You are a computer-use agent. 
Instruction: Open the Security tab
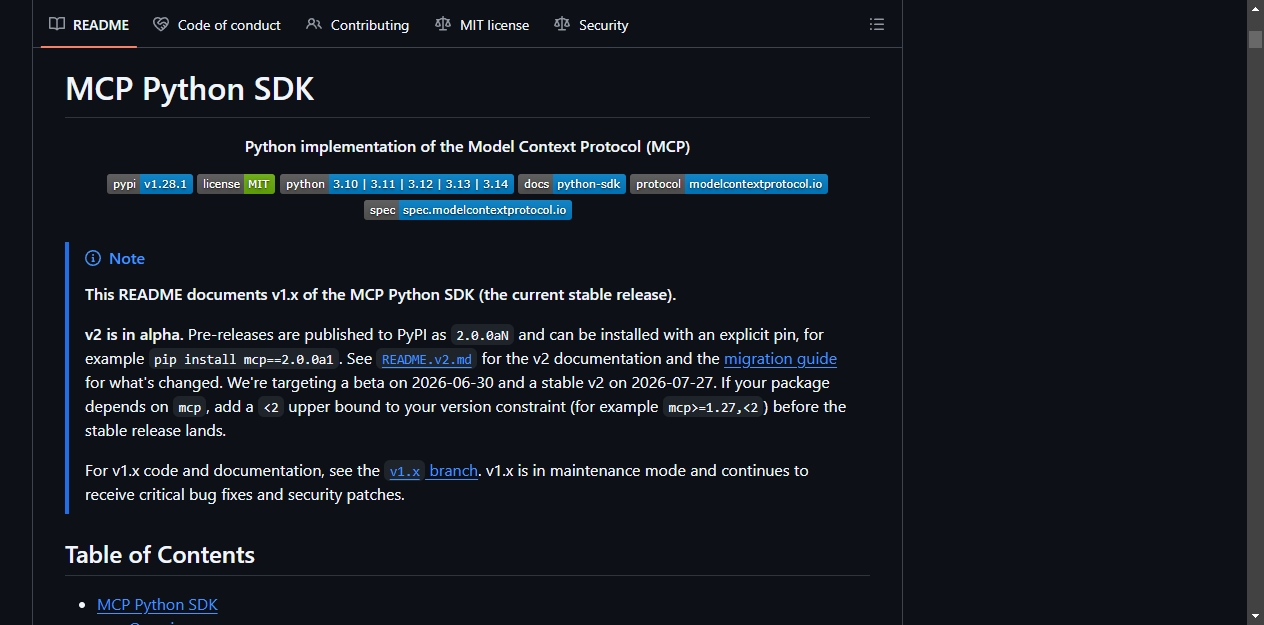click(x=592, y=25)
